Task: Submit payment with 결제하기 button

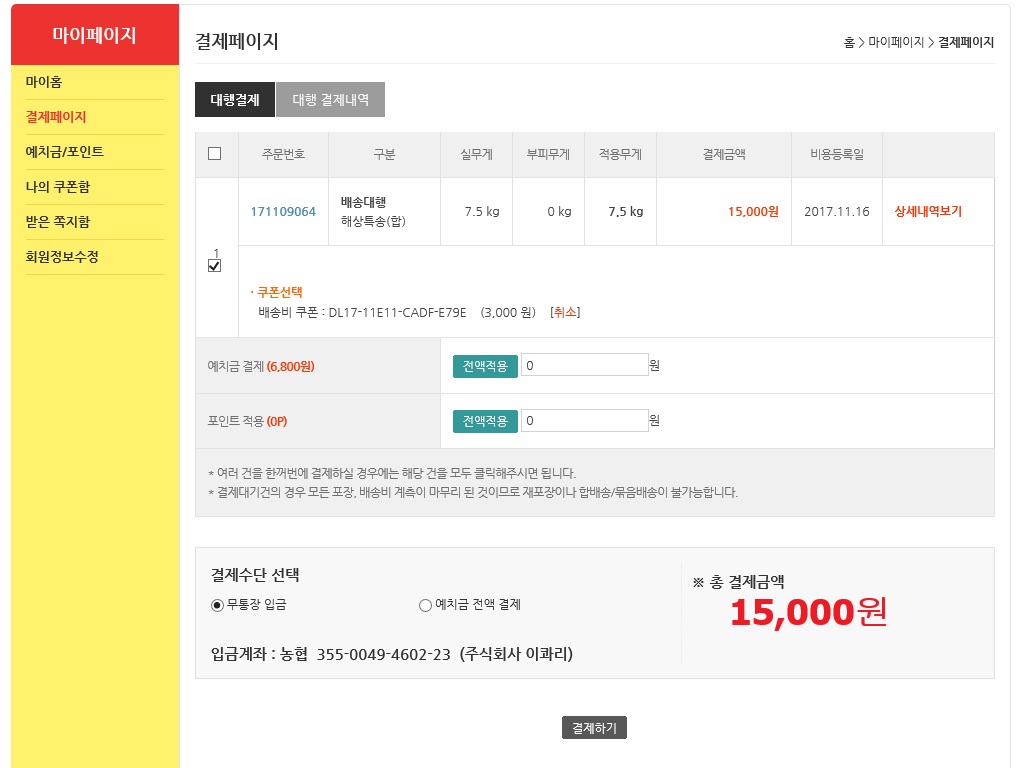Action: [x=594, y=728]
